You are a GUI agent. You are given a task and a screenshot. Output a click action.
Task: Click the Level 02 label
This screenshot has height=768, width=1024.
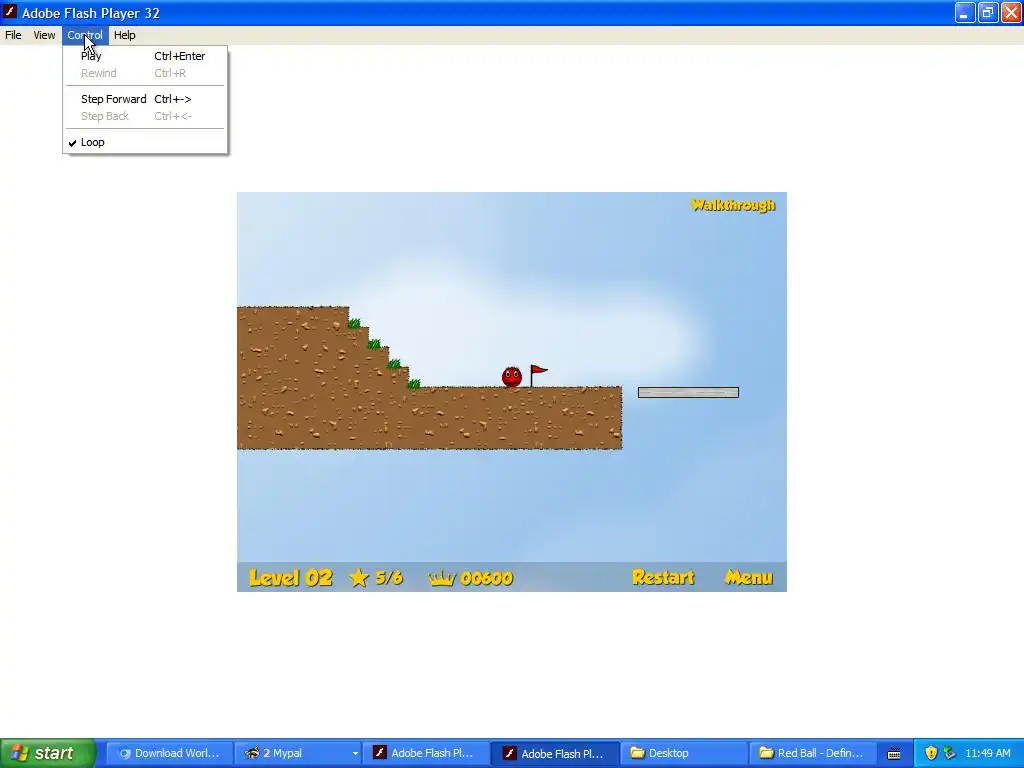(291, 578)
